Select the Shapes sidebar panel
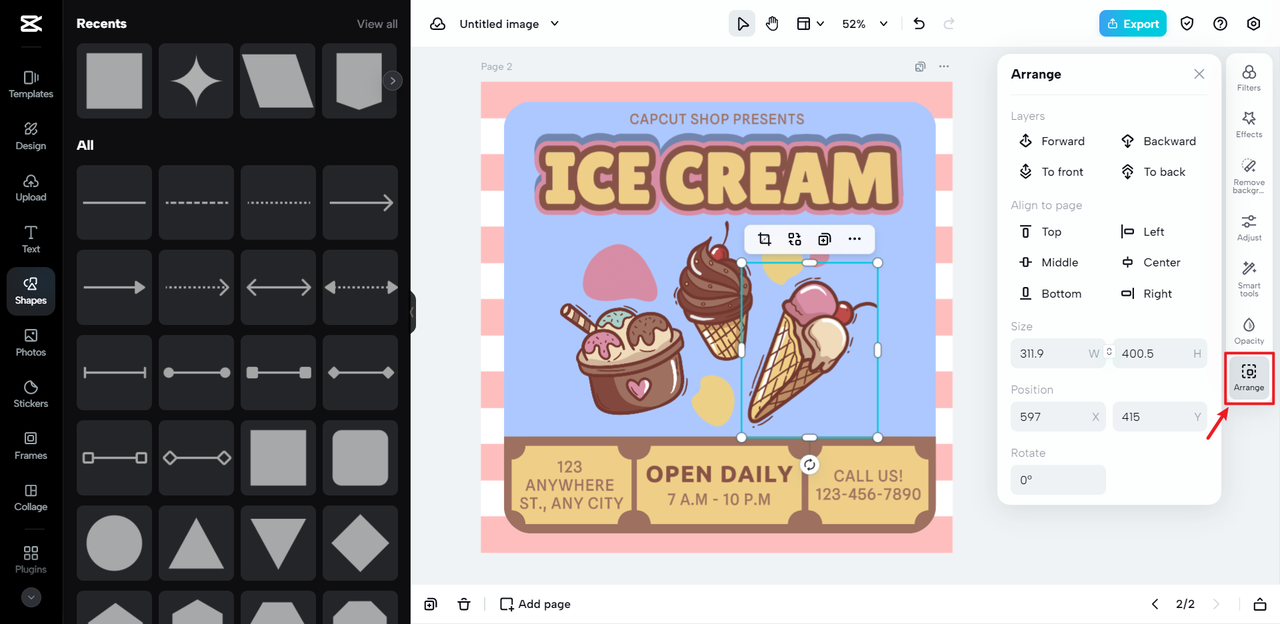The image size is (1280, 624). pyautogui.click(x=31, y=291)
